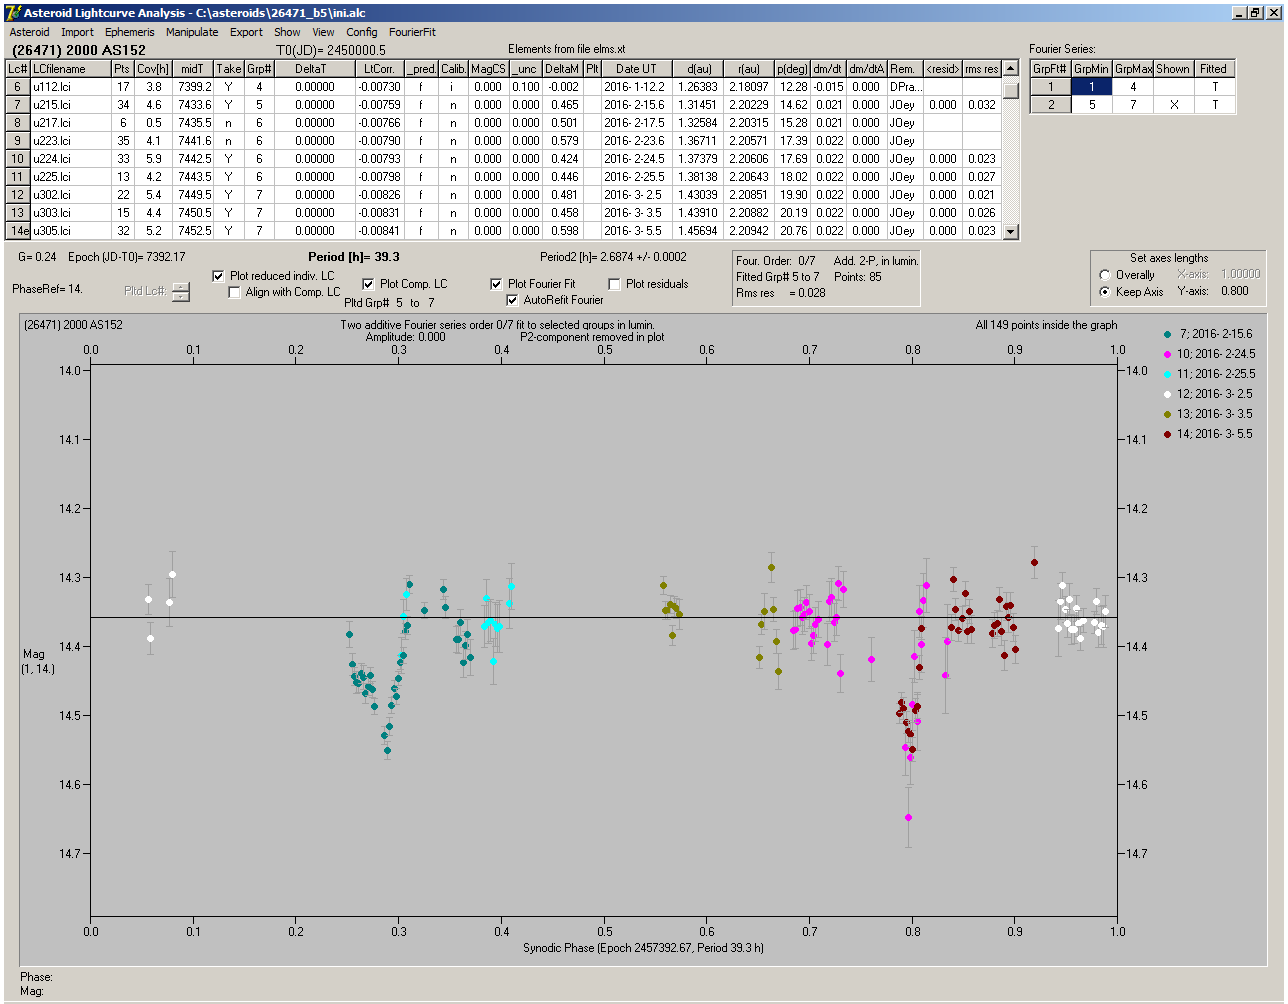Image resolution: width=1288 pixels, height=1004 pixels.
Task: Open the FourierFit menu
Action: pyautogui.click(x=412, y=32)
